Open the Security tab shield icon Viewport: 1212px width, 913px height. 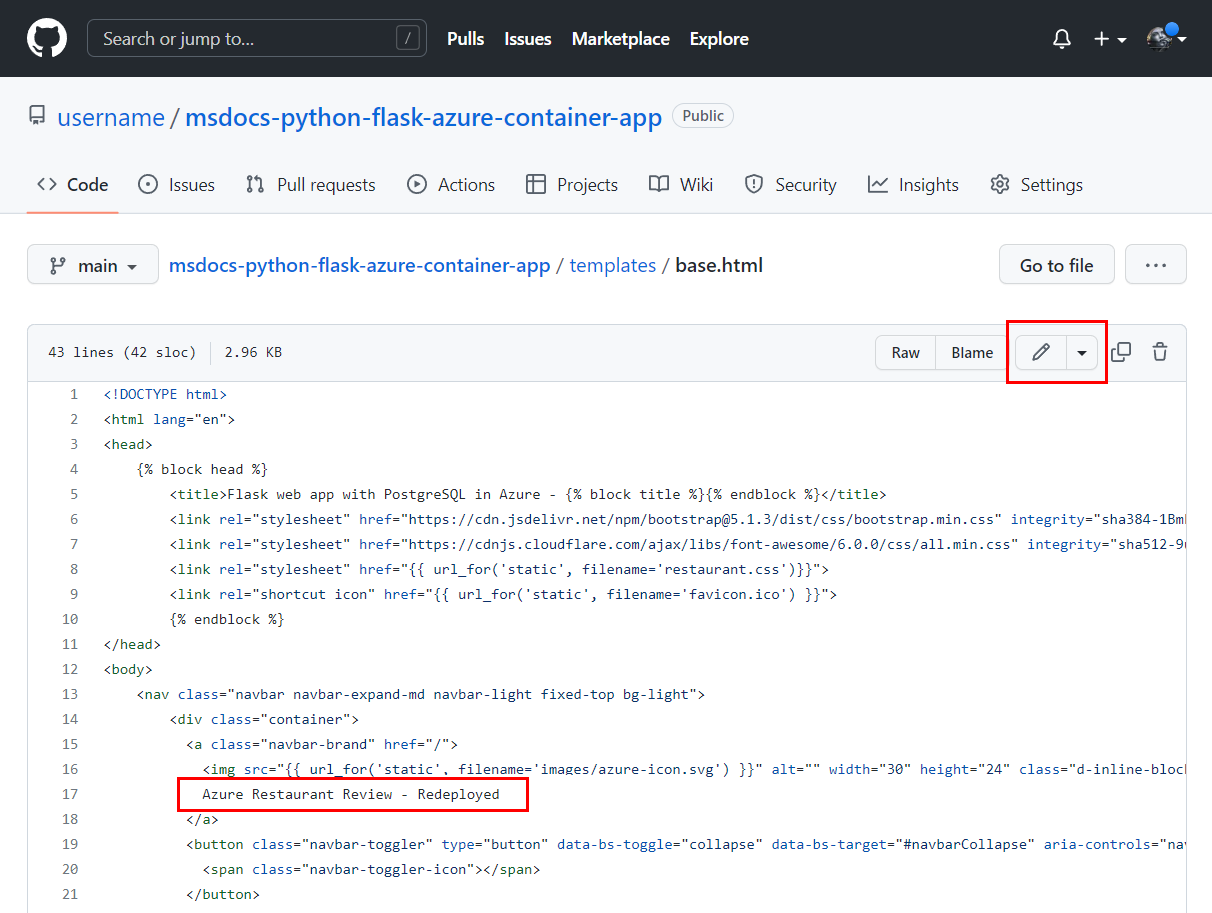point(753,184)
